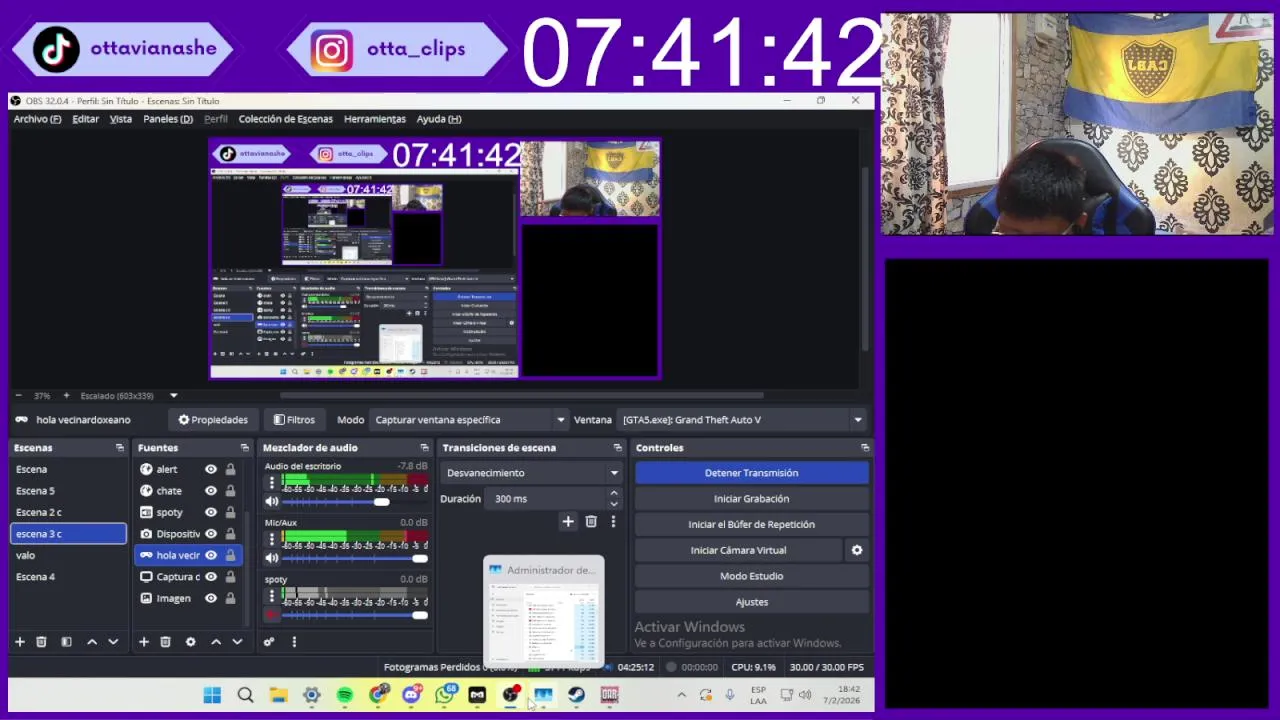Open preview scaling dropdown arrow

pyautogui.click(x=173, y=396)
